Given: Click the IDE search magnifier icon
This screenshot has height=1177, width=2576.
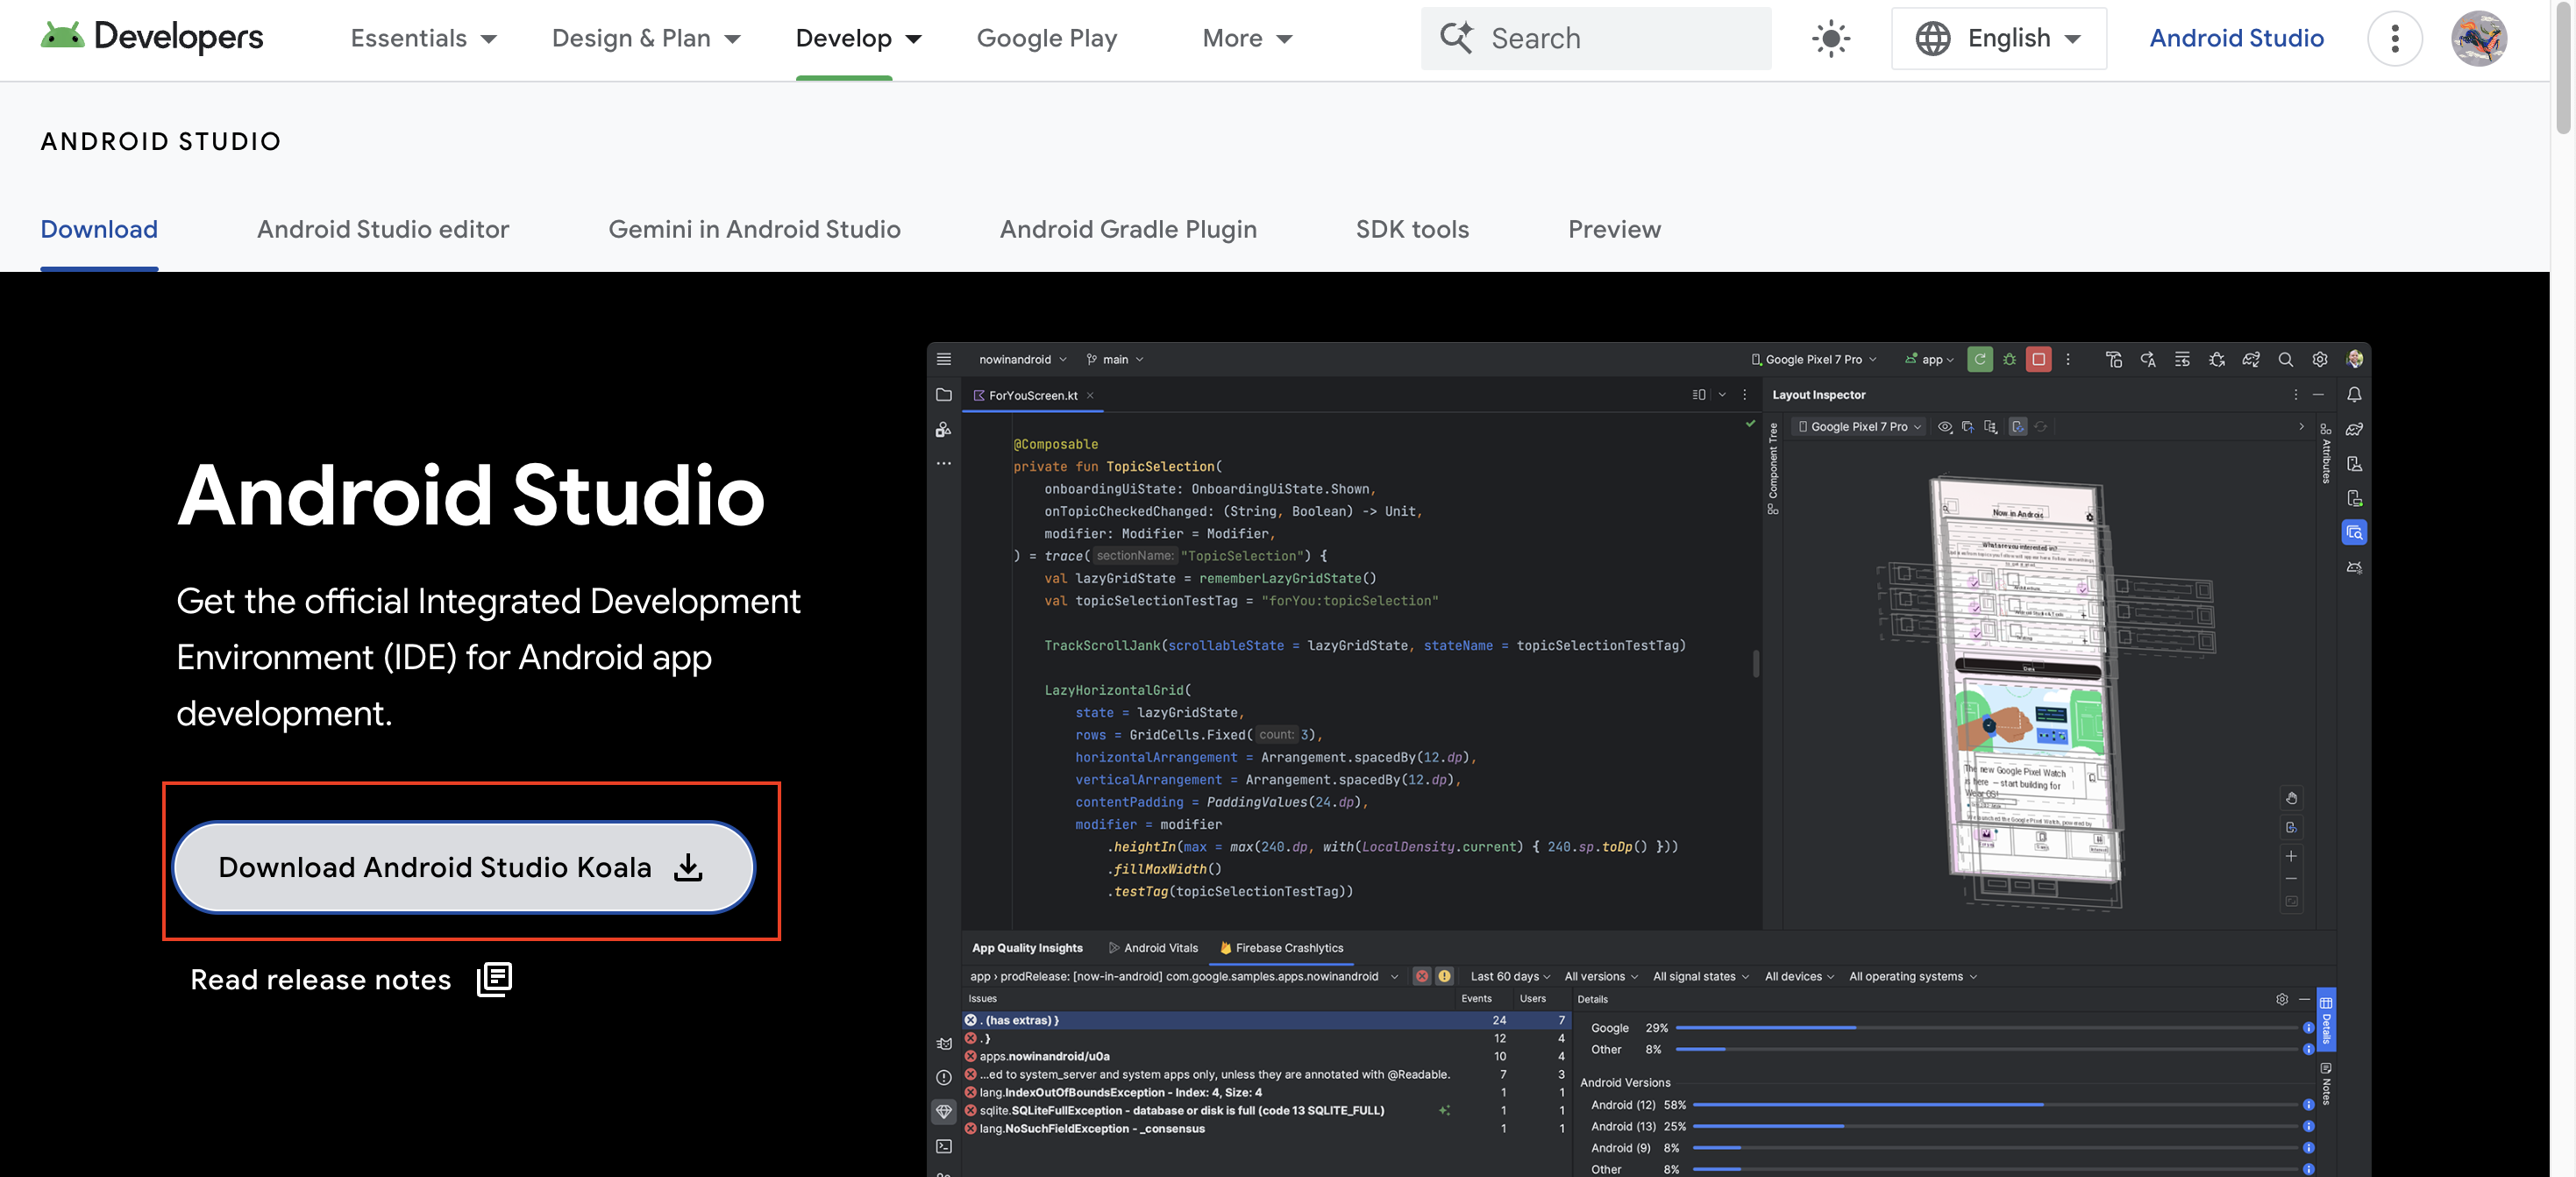Looking at the screenshot, I should [2284, 360].
